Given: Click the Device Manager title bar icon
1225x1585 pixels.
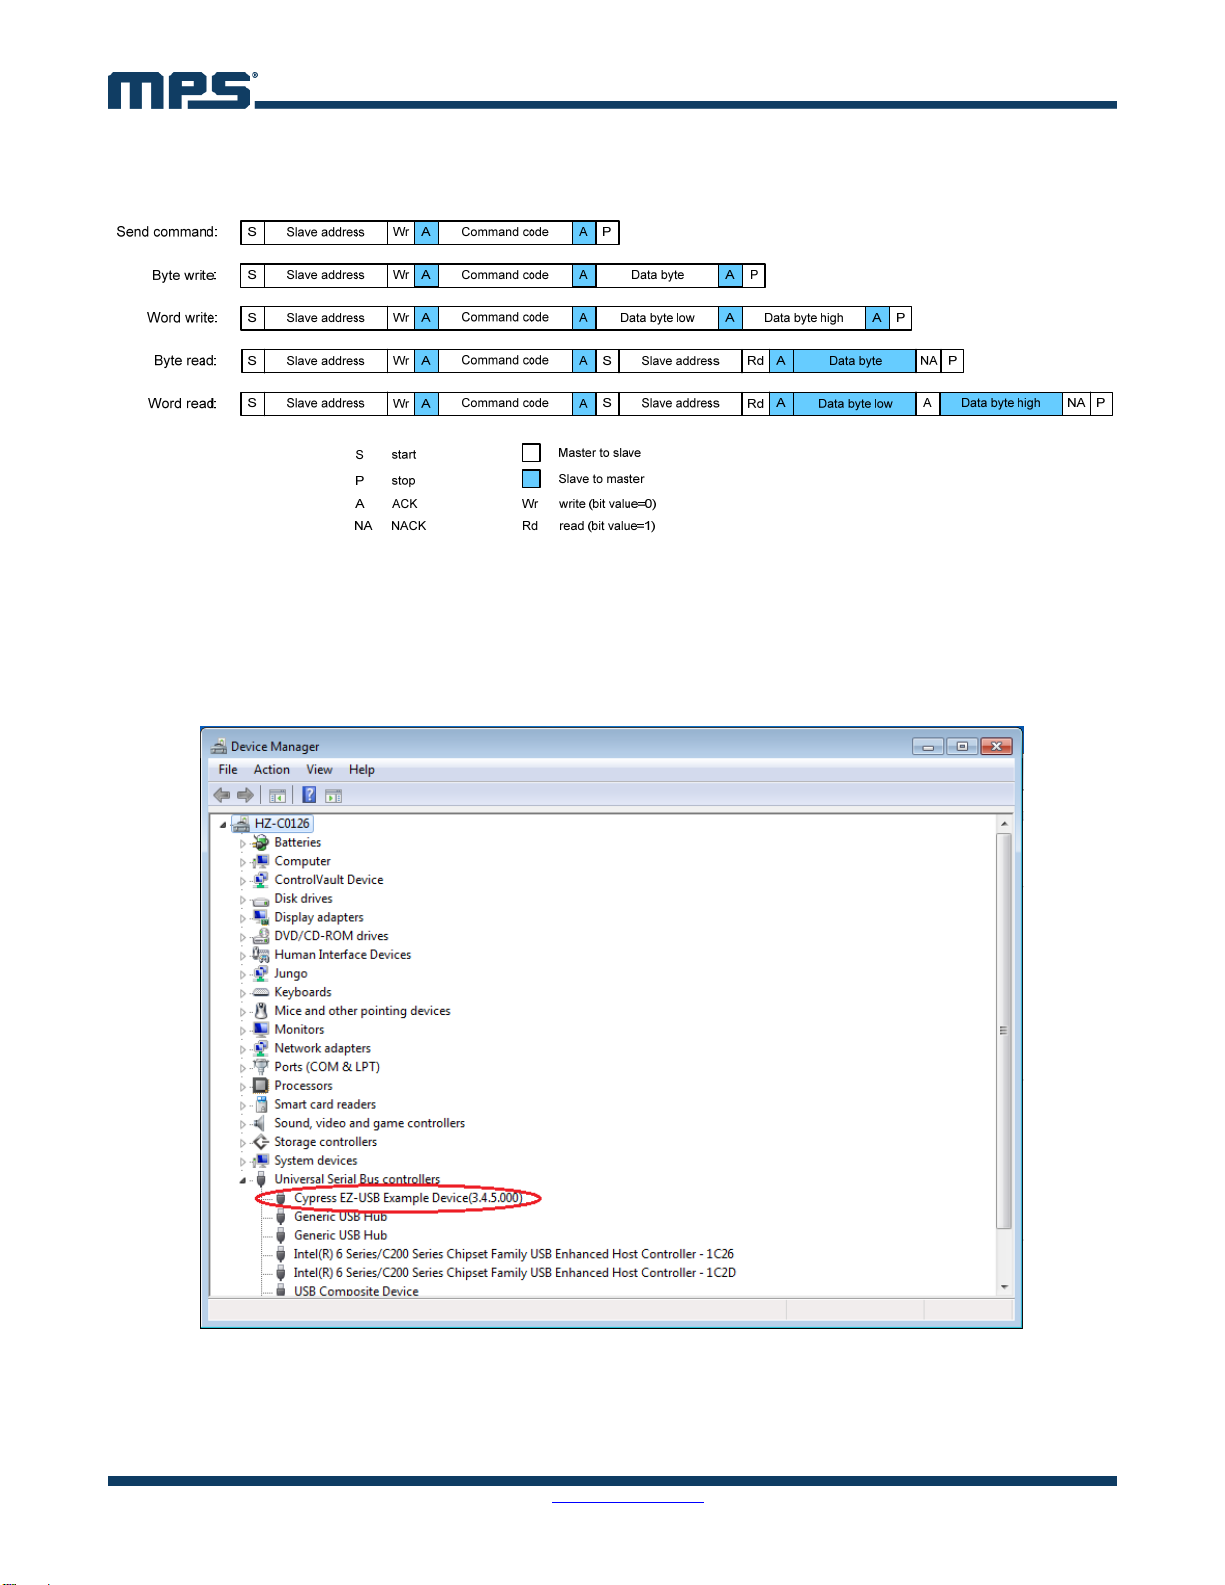Looking at the screenshot, I should click(219, 746).
